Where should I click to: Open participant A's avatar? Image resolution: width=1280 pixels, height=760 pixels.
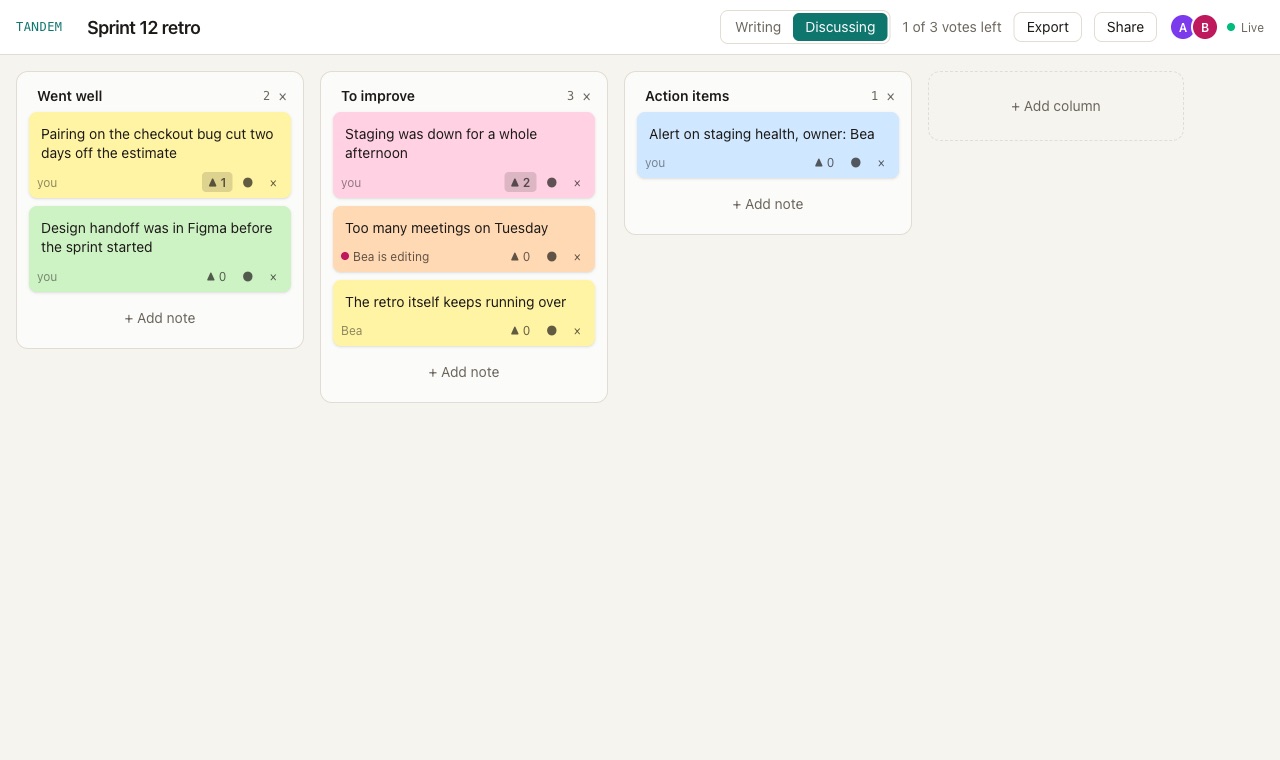(1183, 27)
